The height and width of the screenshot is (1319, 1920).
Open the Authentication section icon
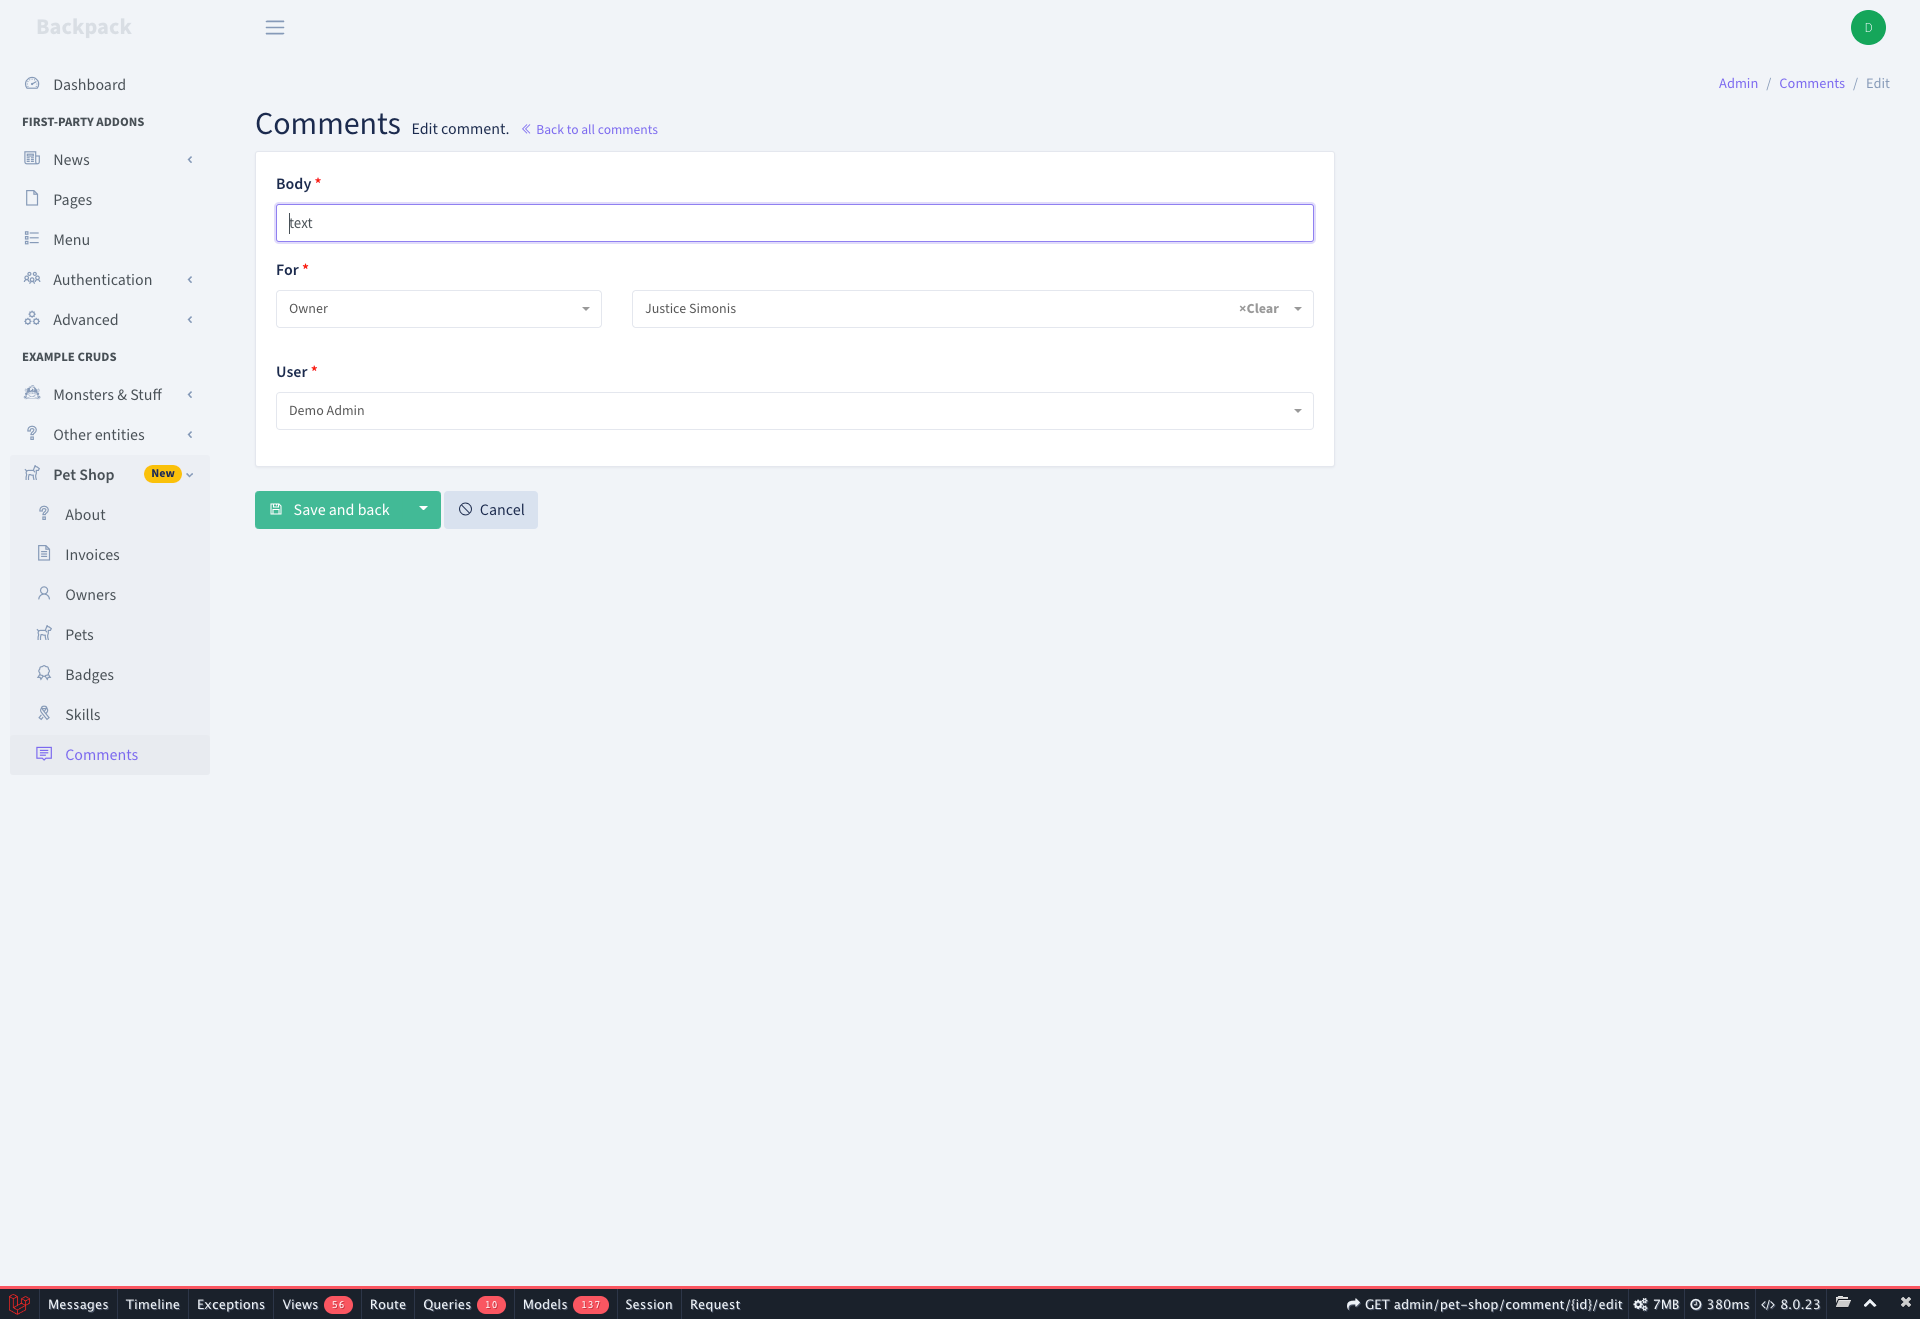(32, 279)
